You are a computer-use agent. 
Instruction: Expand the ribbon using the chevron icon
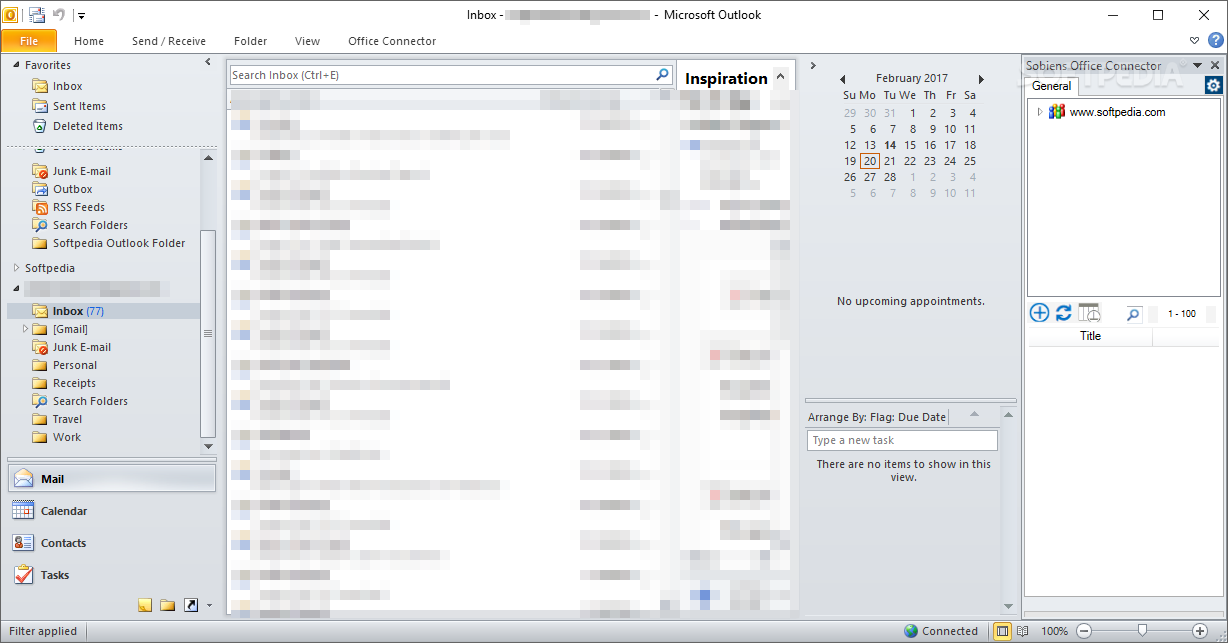1195,41
